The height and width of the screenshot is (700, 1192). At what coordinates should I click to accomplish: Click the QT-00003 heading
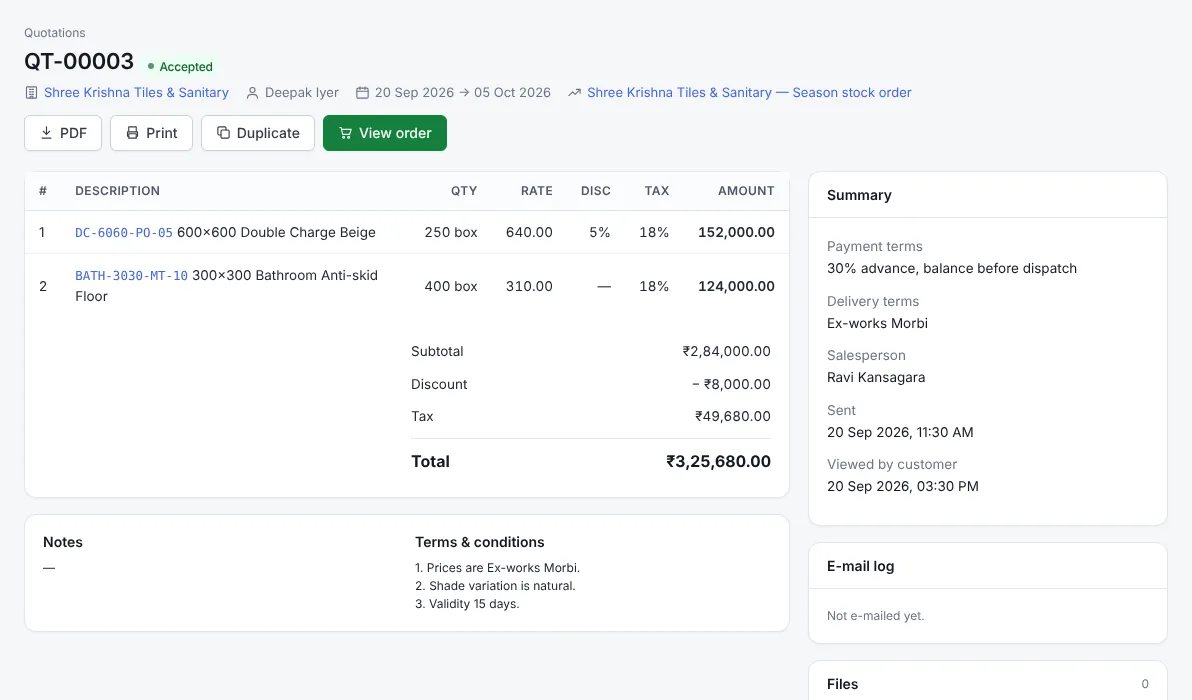pyautogui.click(x=79, y=61)
